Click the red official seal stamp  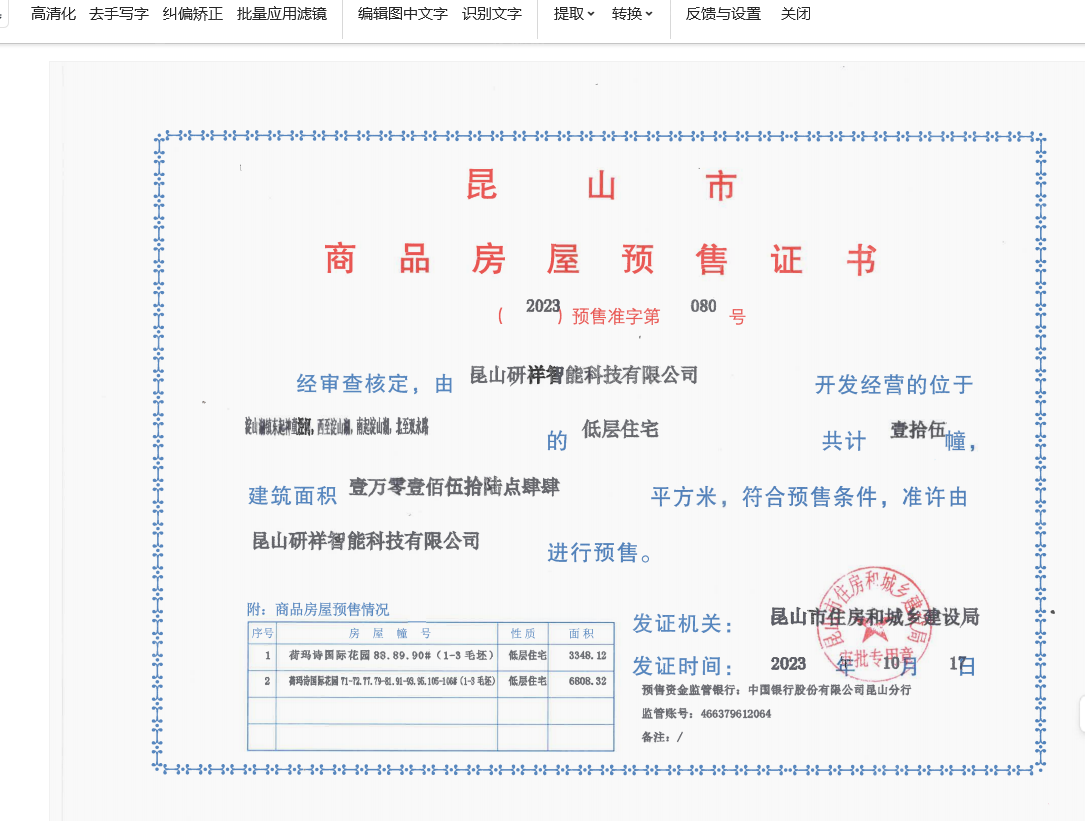tap(873, 624)
